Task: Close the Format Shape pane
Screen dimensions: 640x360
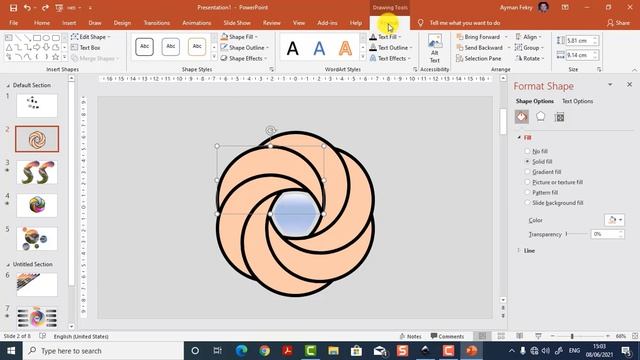Action: (629, 84)
